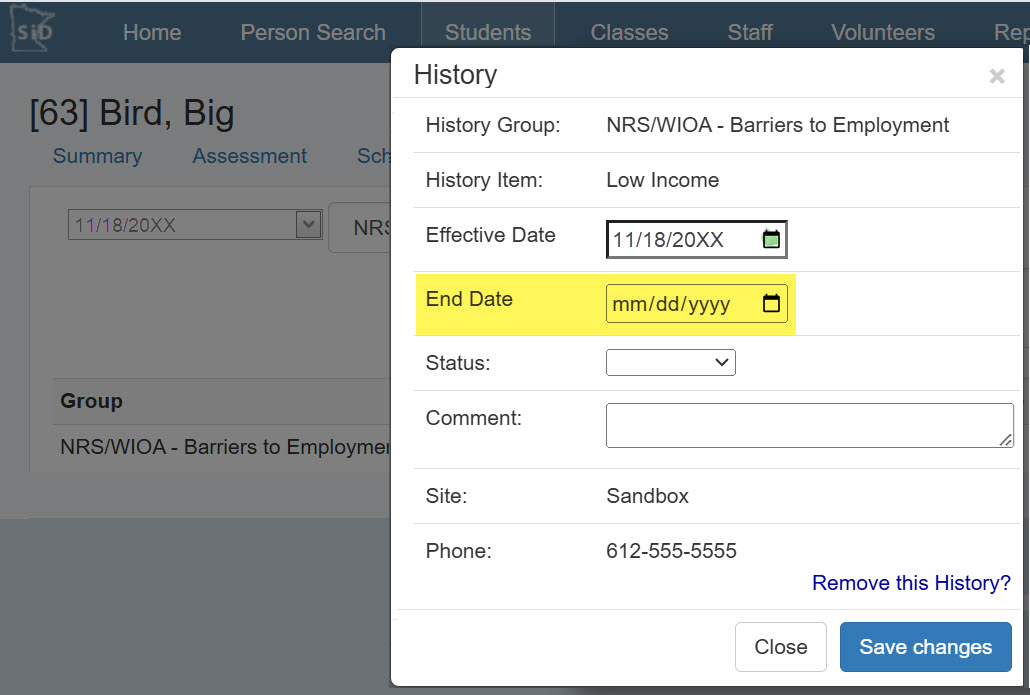Dismiss the History dialog with the X

pos(997,75)
